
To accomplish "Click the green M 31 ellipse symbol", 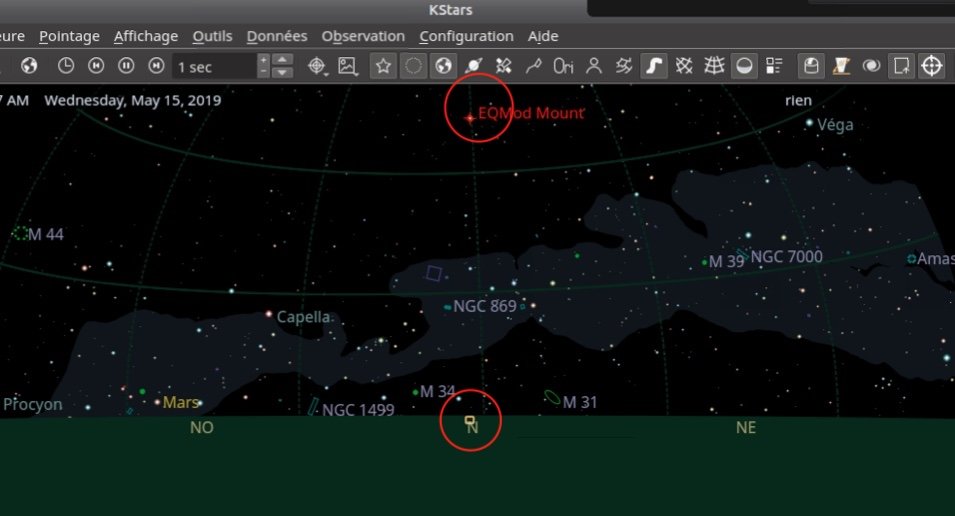I will (x=552, y=397).
